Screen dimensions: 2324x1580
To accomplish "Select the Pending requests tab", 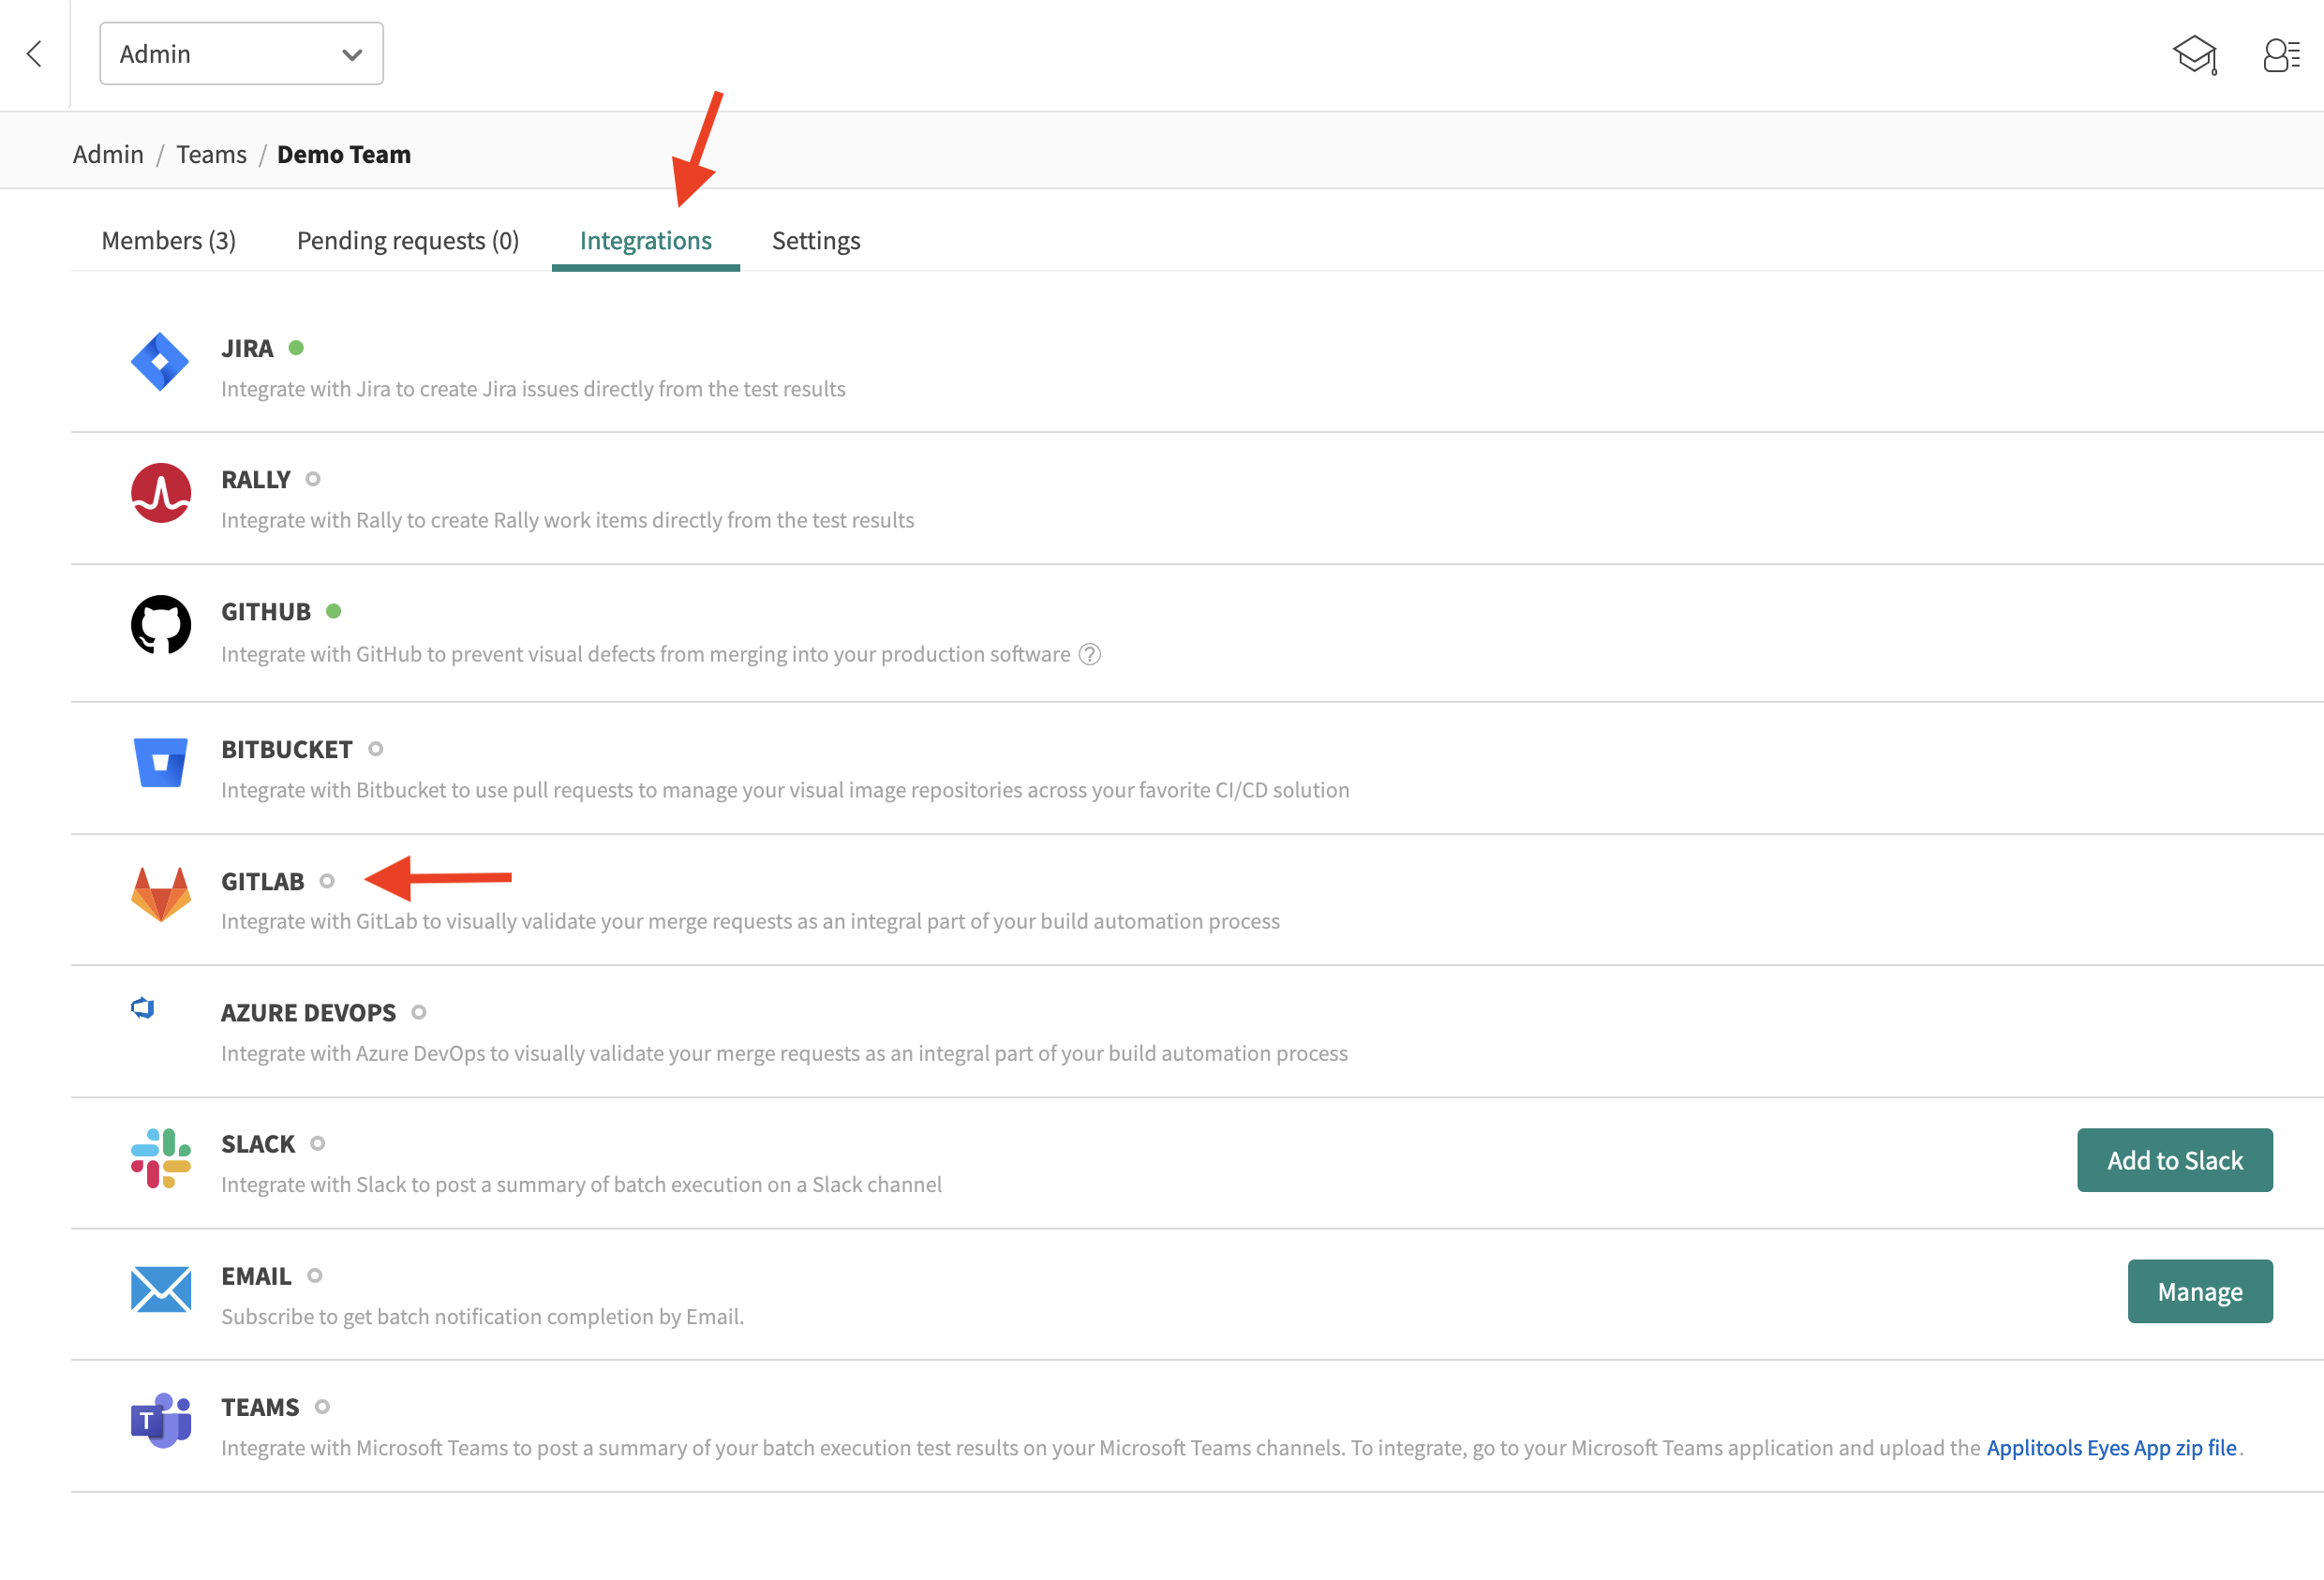I will click(408, 240).
